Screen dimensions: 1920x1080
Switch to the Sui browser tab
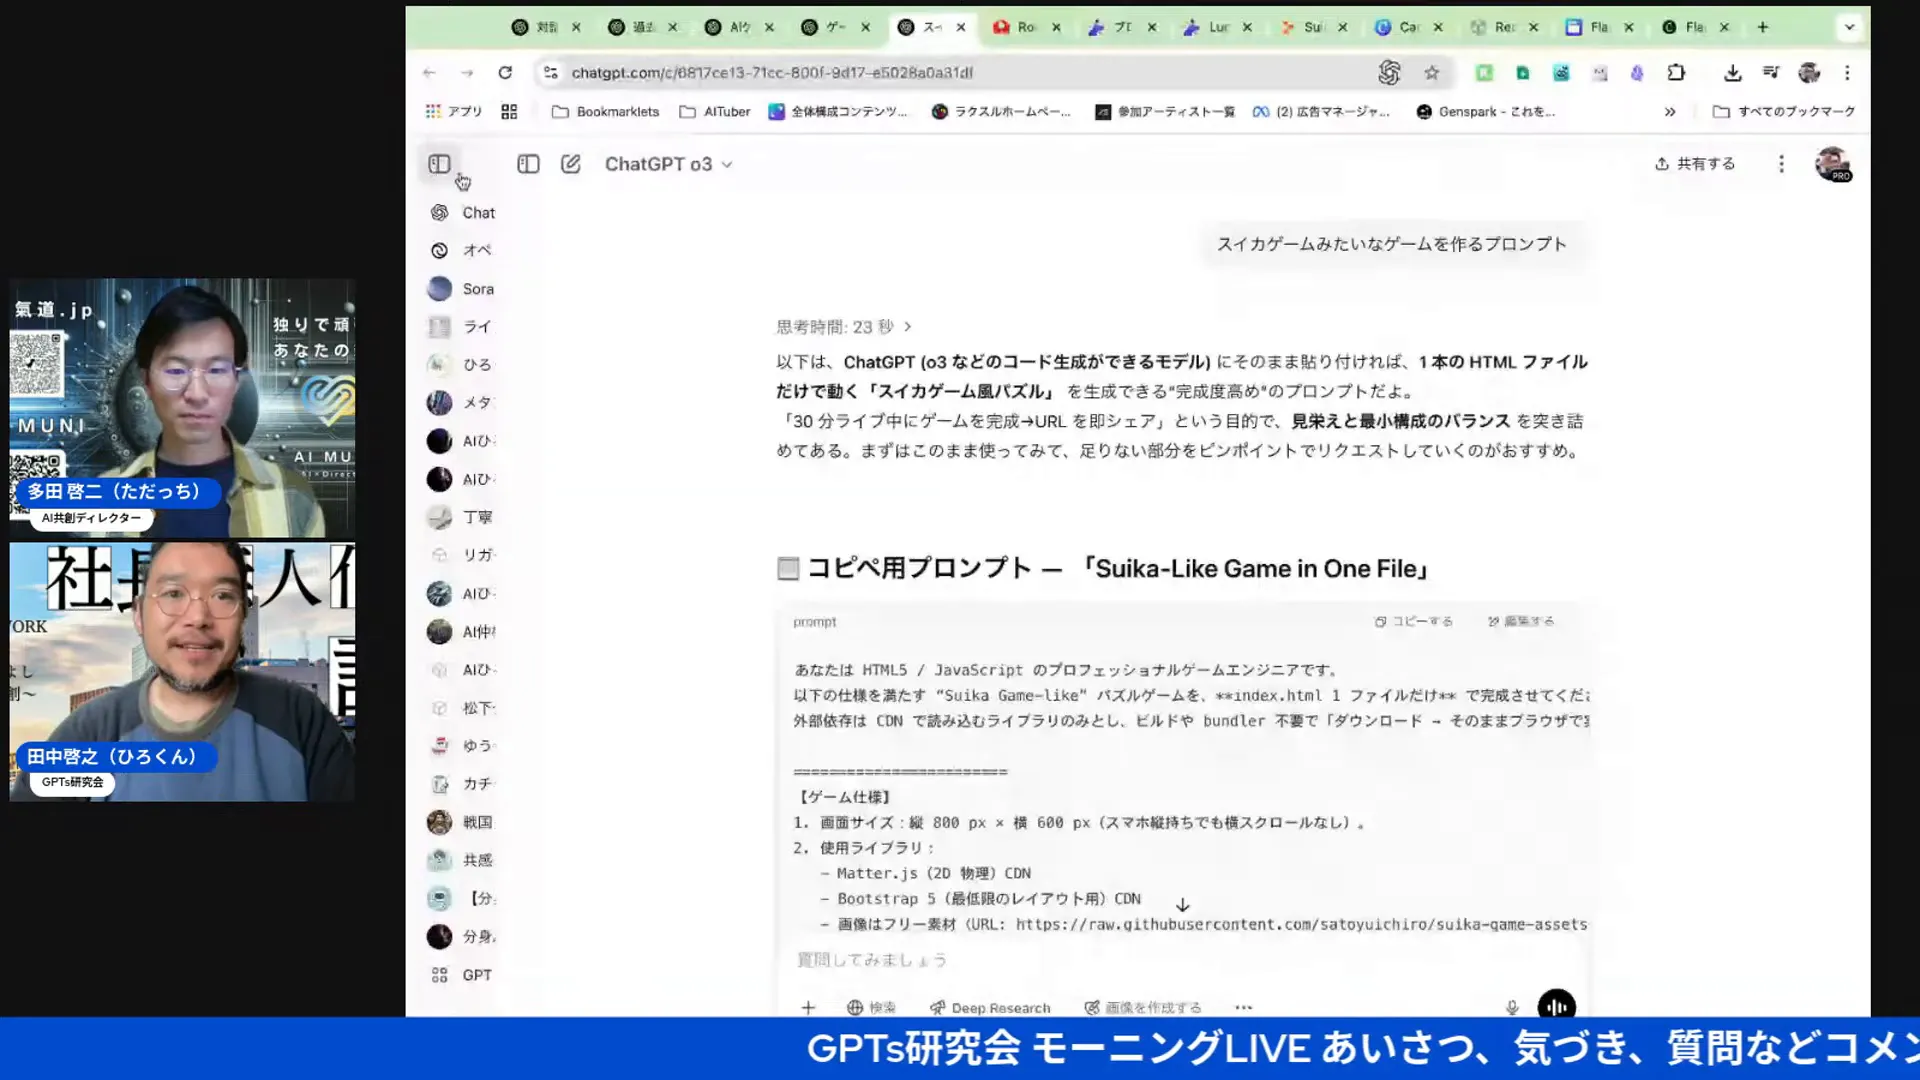pos(1313,27)
